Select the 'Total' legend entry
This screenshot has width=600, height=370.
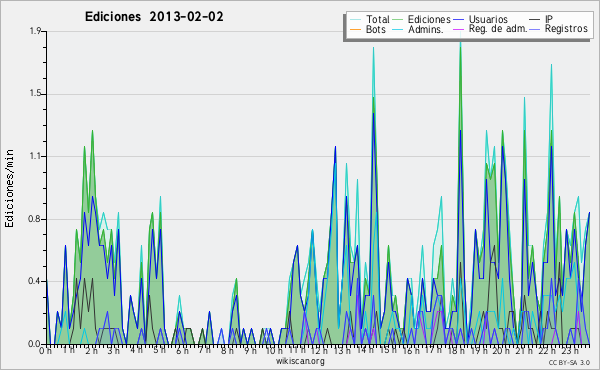378,19
